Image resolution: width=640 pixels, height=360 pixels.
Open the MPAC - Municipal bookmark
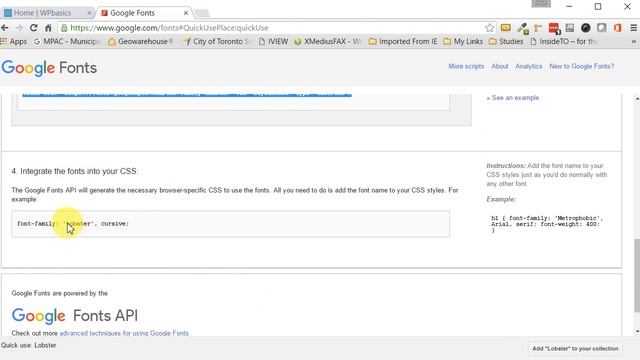point(67,41)
